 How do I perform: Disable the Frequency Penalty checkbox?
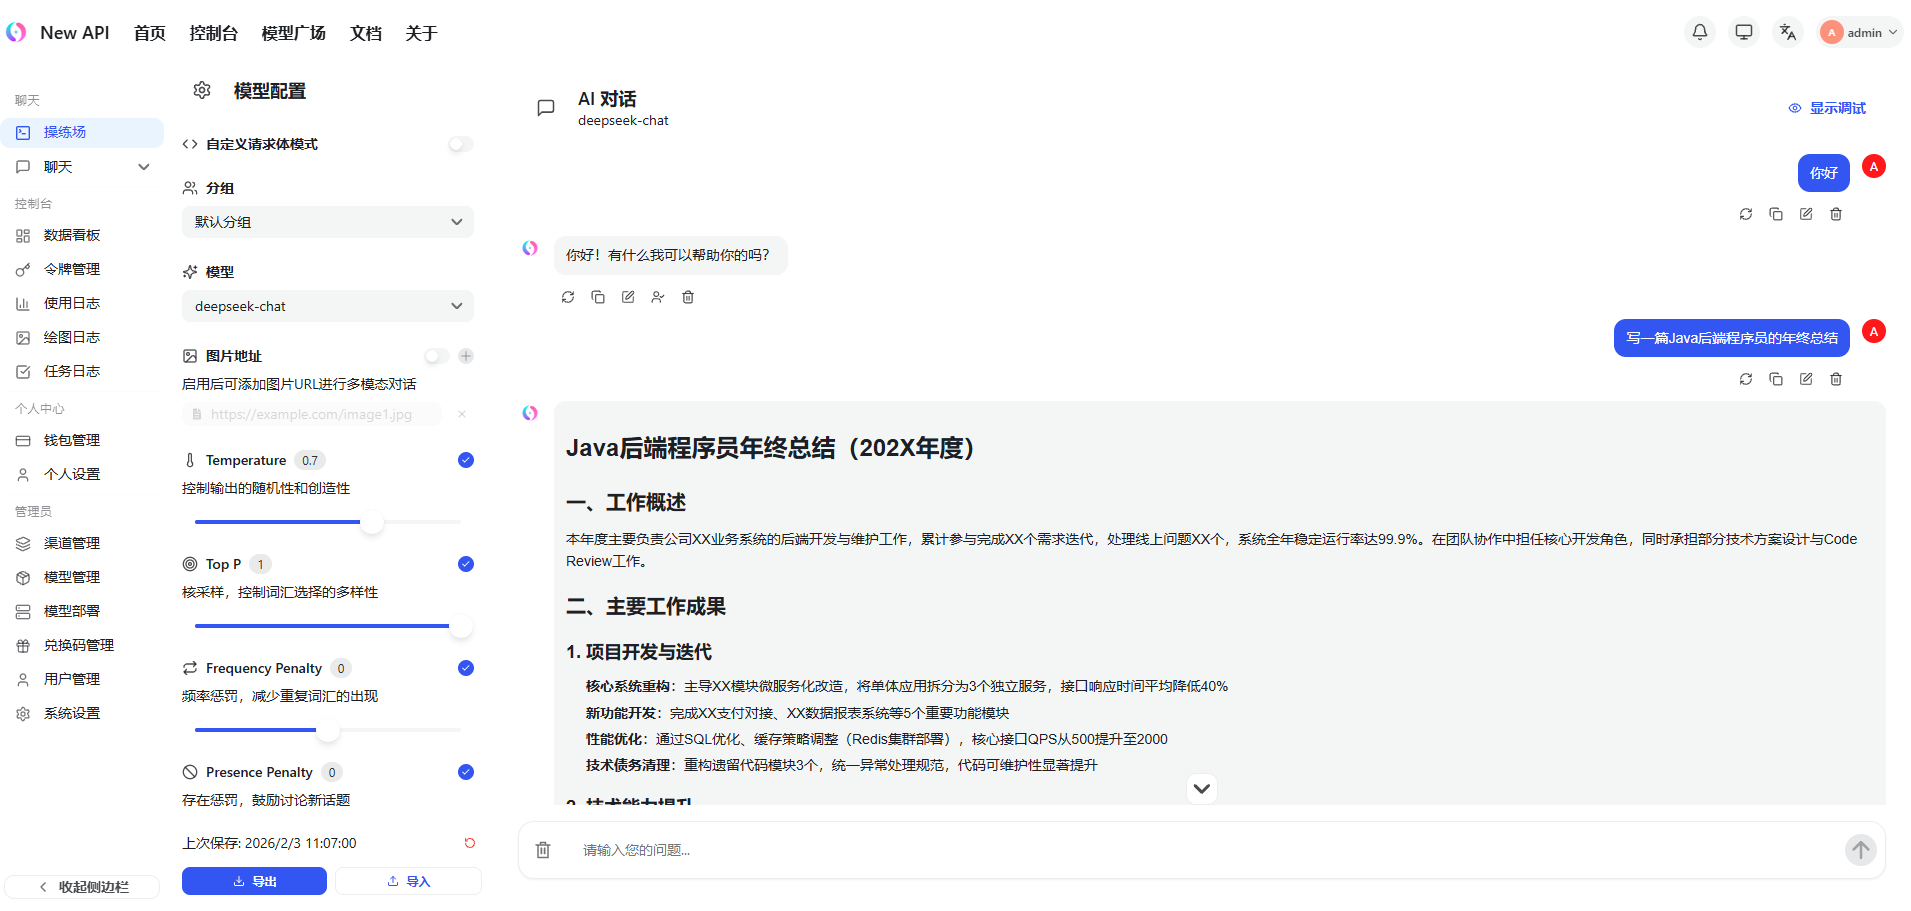[x=465, y=668]
